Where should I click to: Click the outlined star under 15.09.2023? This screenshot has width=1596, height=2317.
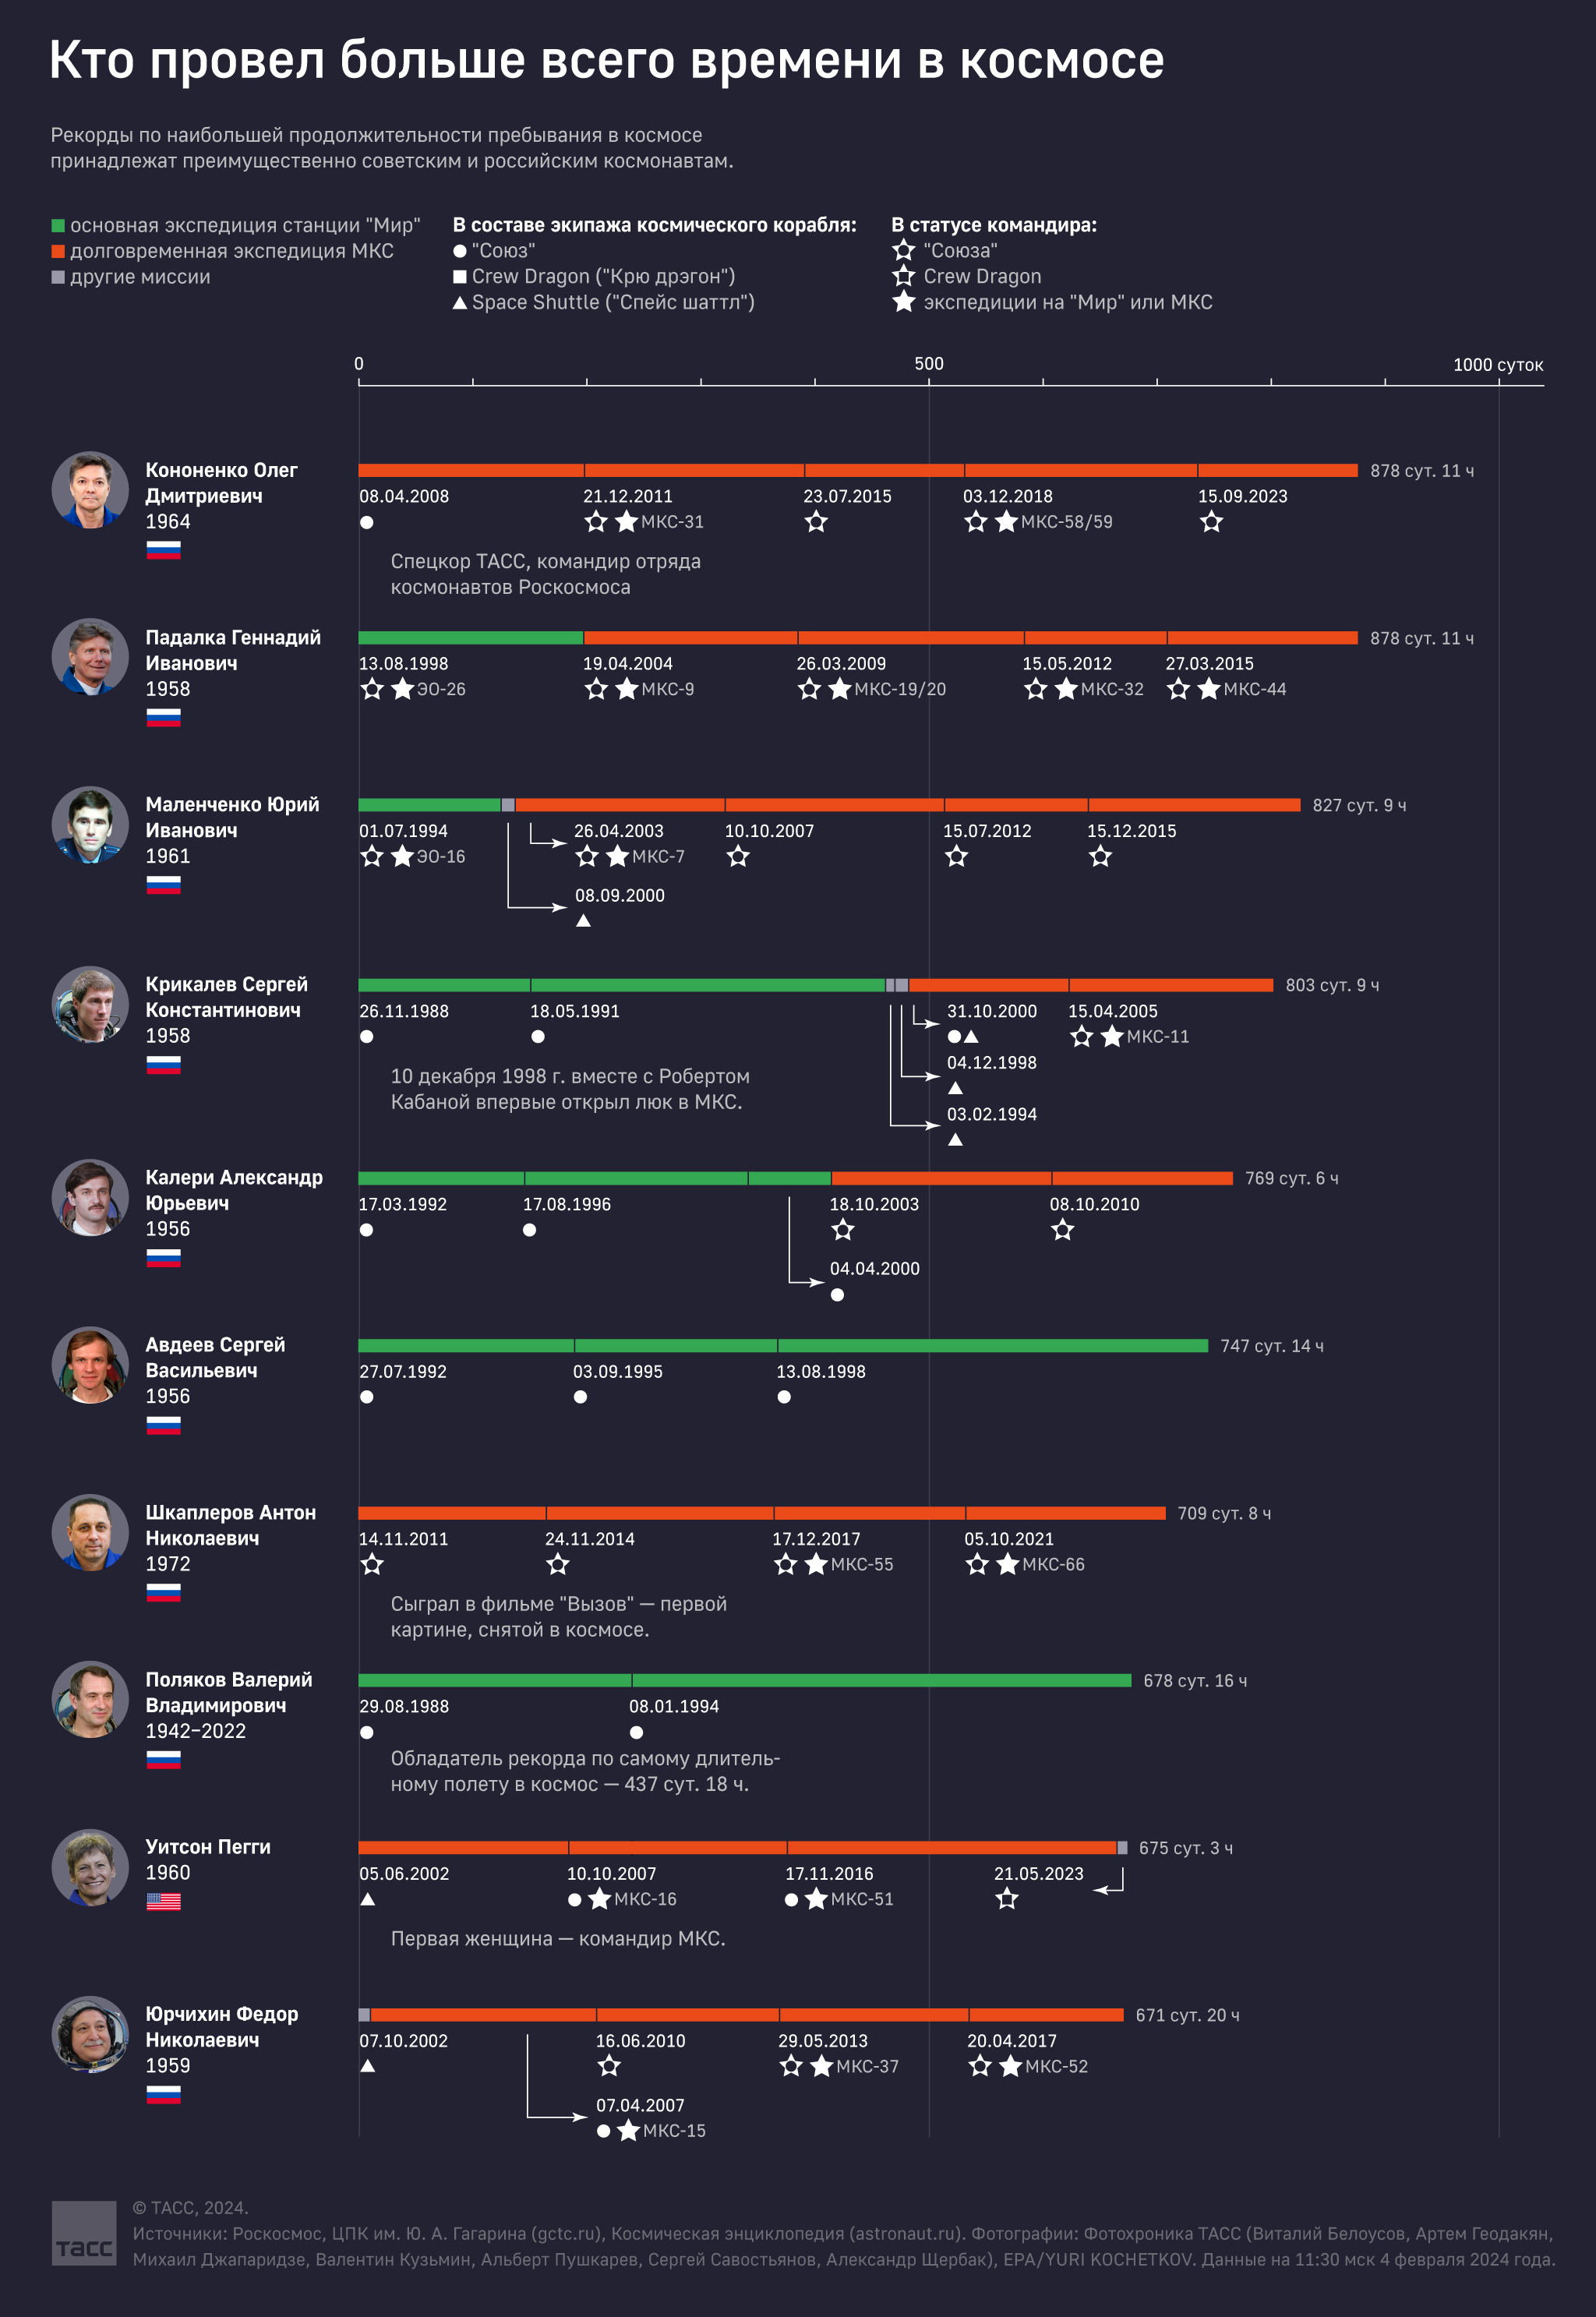point(1211,521)
